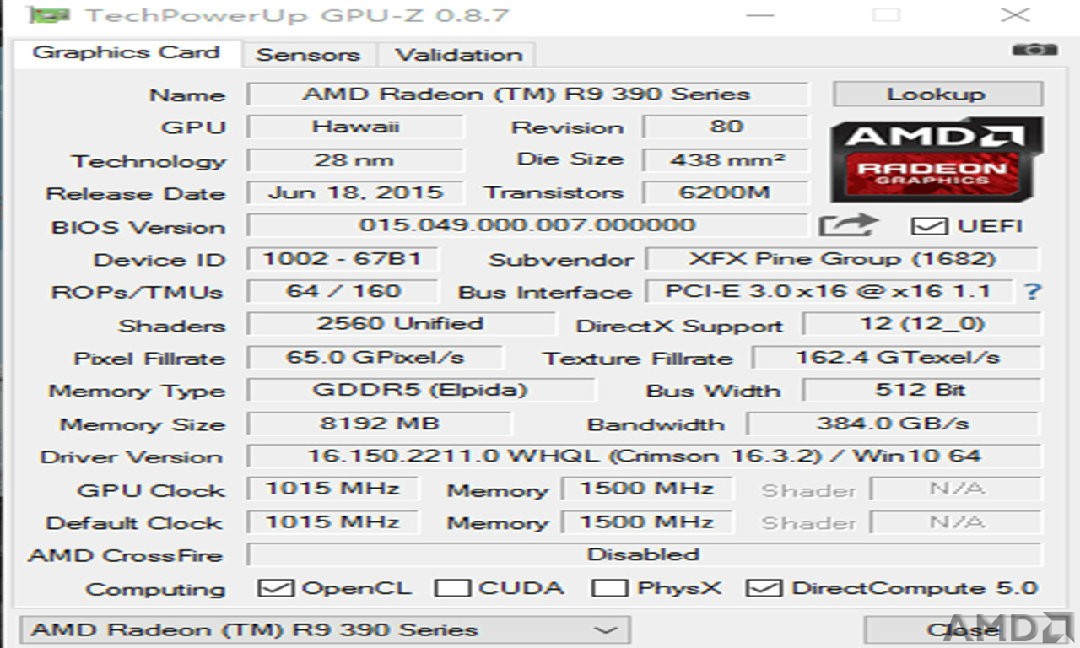Click the "DirectX Support" label

click(679, 326)
